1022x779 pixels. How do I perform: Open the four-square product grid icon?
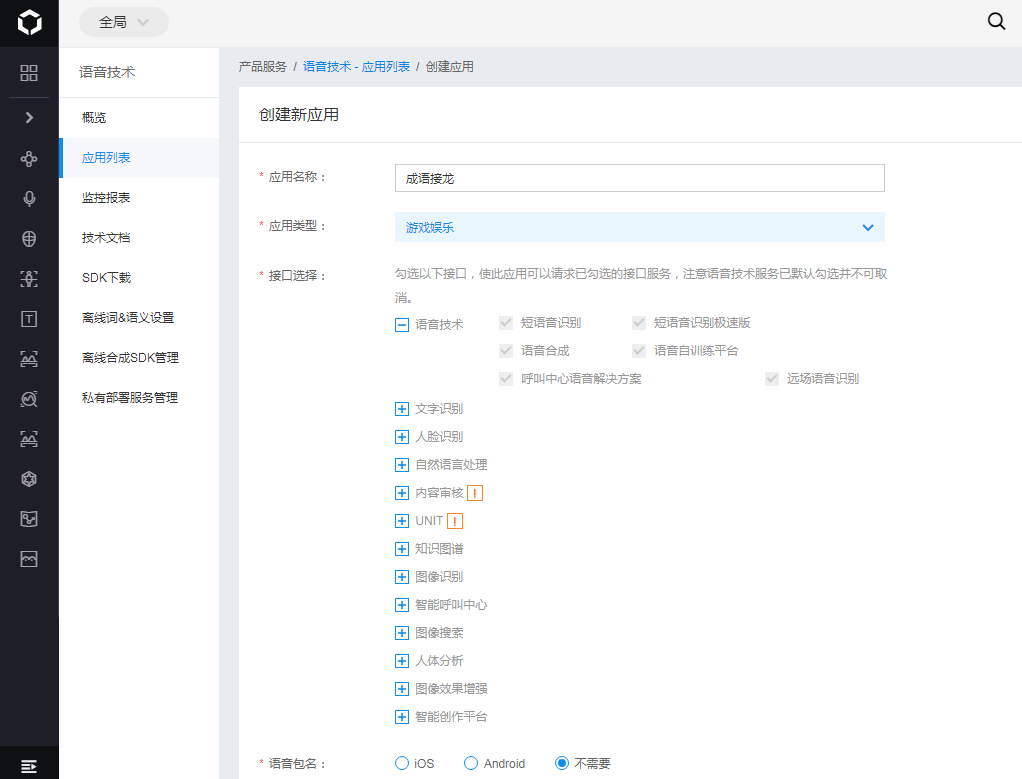click(x=29, y=73)
